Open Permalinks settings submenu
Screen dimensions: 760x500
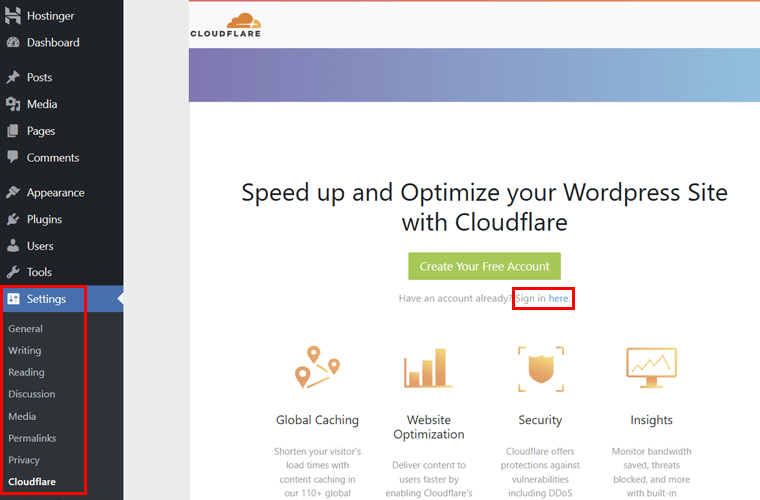(x=32, y=438)
